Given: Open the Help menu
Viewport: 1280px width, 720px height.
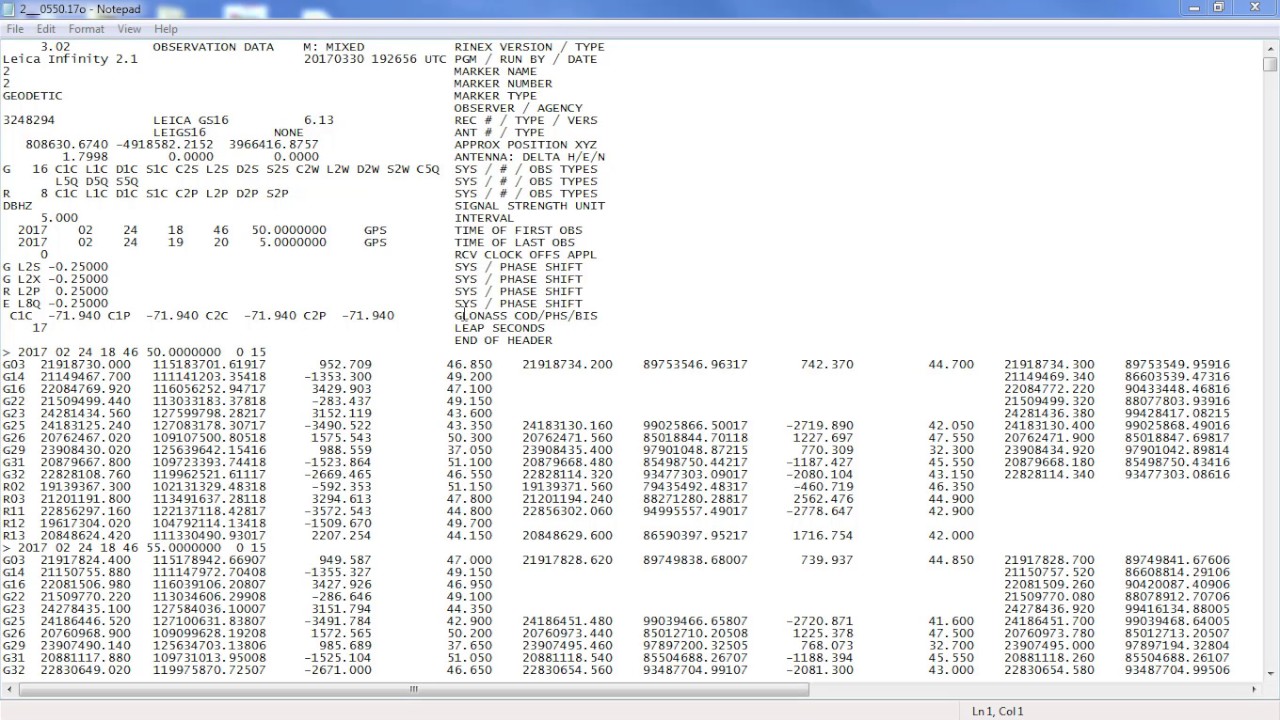Looking at the screenshot, I should coord(166,29).
